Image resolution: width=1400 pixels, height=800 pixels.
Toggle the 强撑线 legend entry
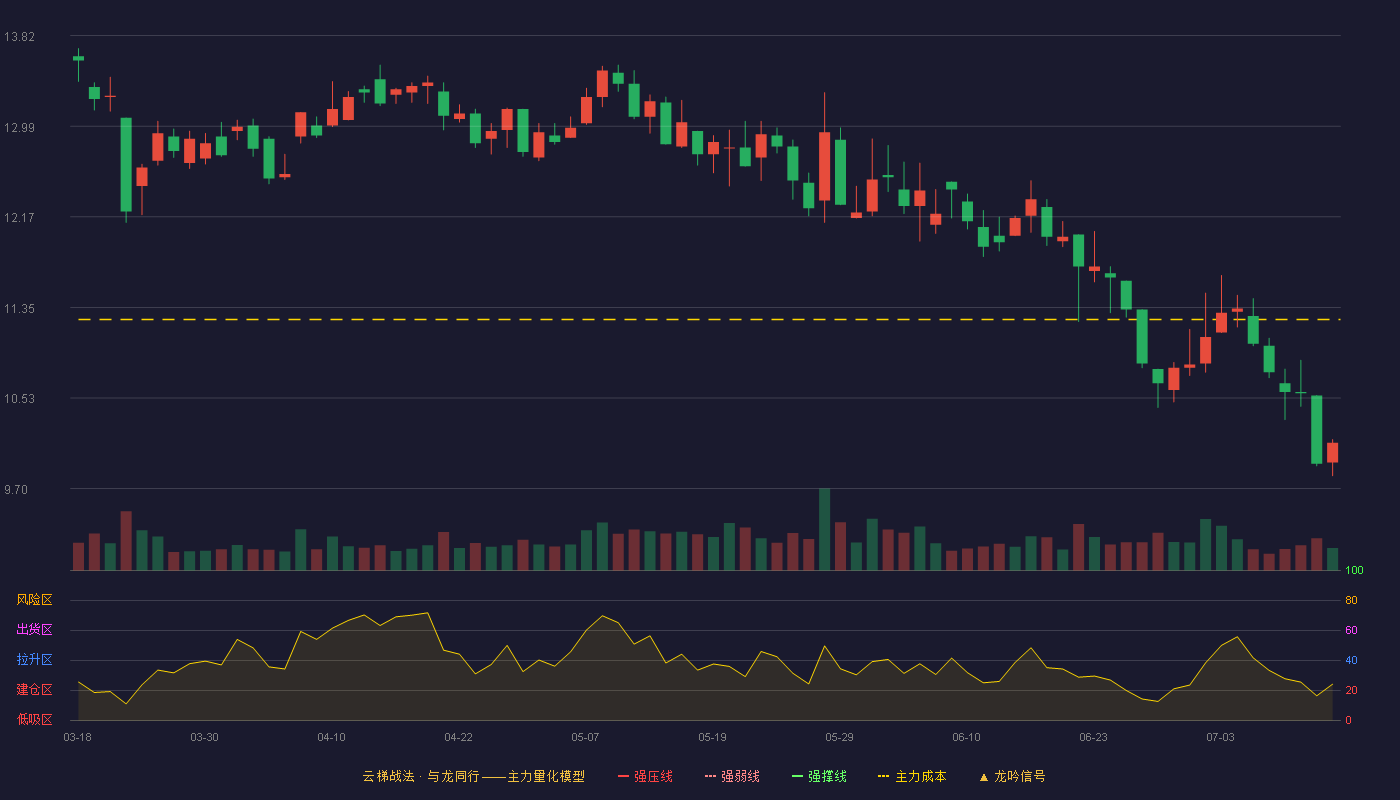pos(819,776)
